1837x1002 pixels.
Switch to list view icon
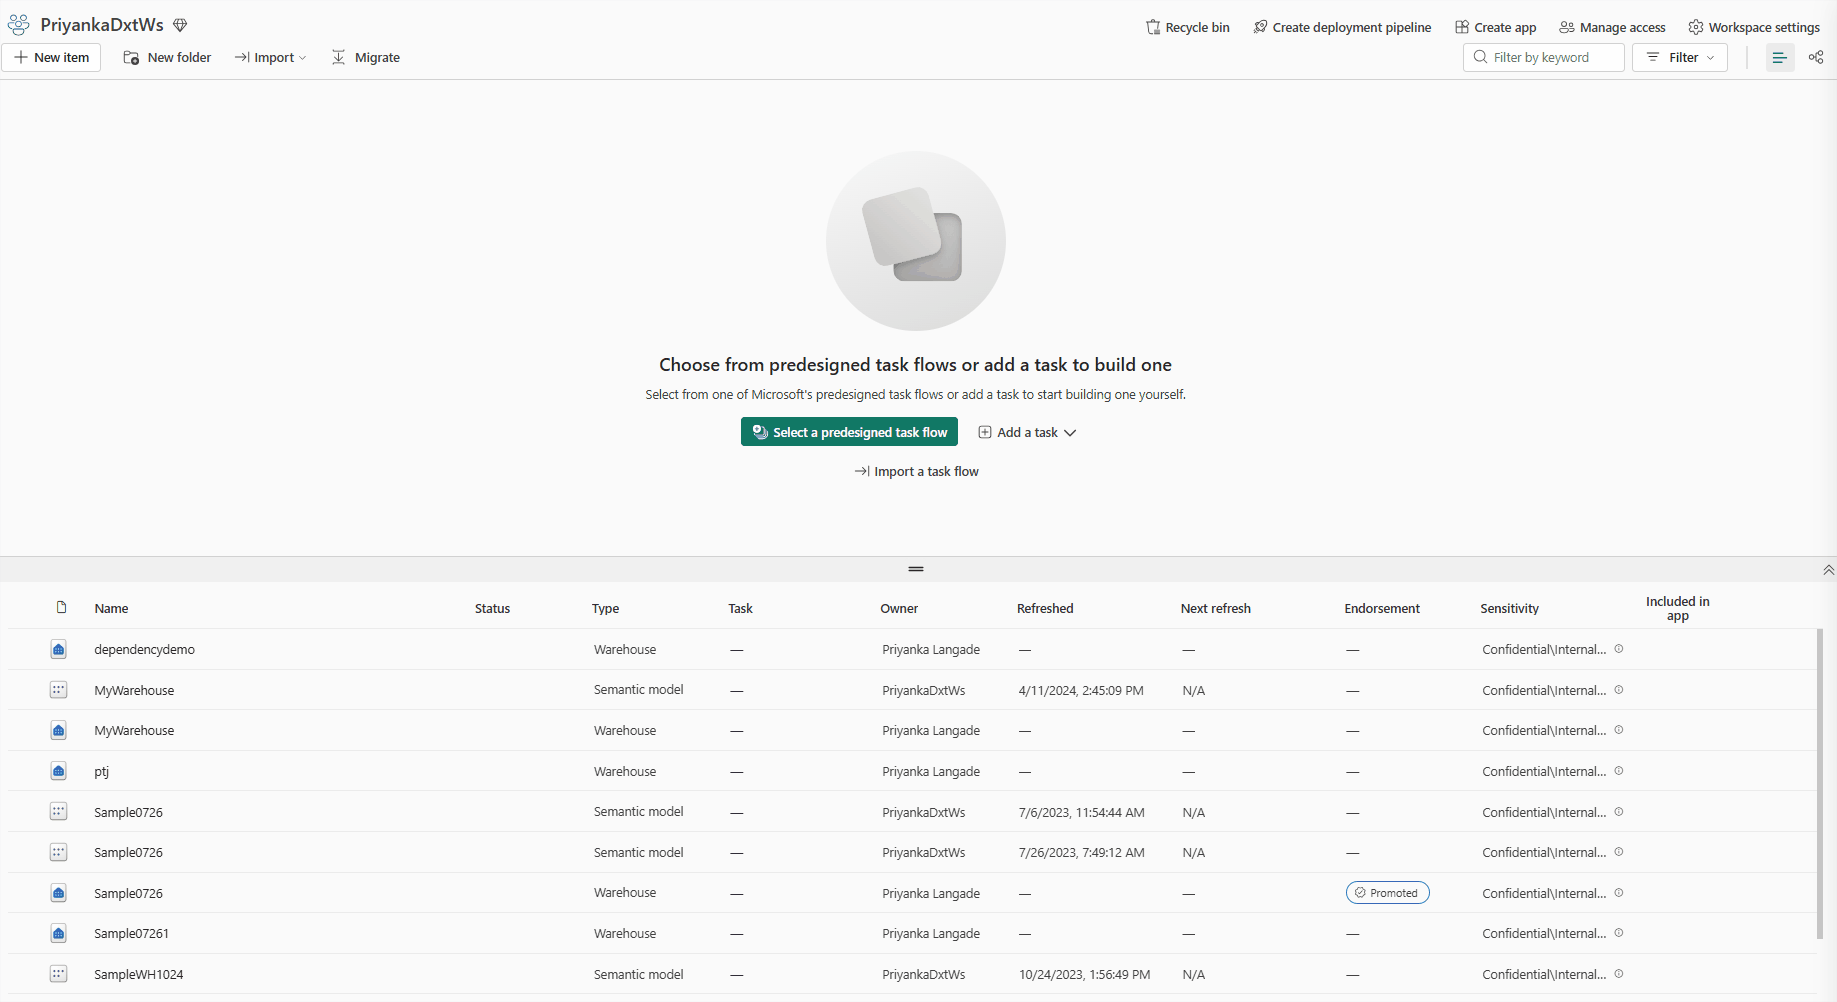pyautogui.click(x=1780, y=57)
